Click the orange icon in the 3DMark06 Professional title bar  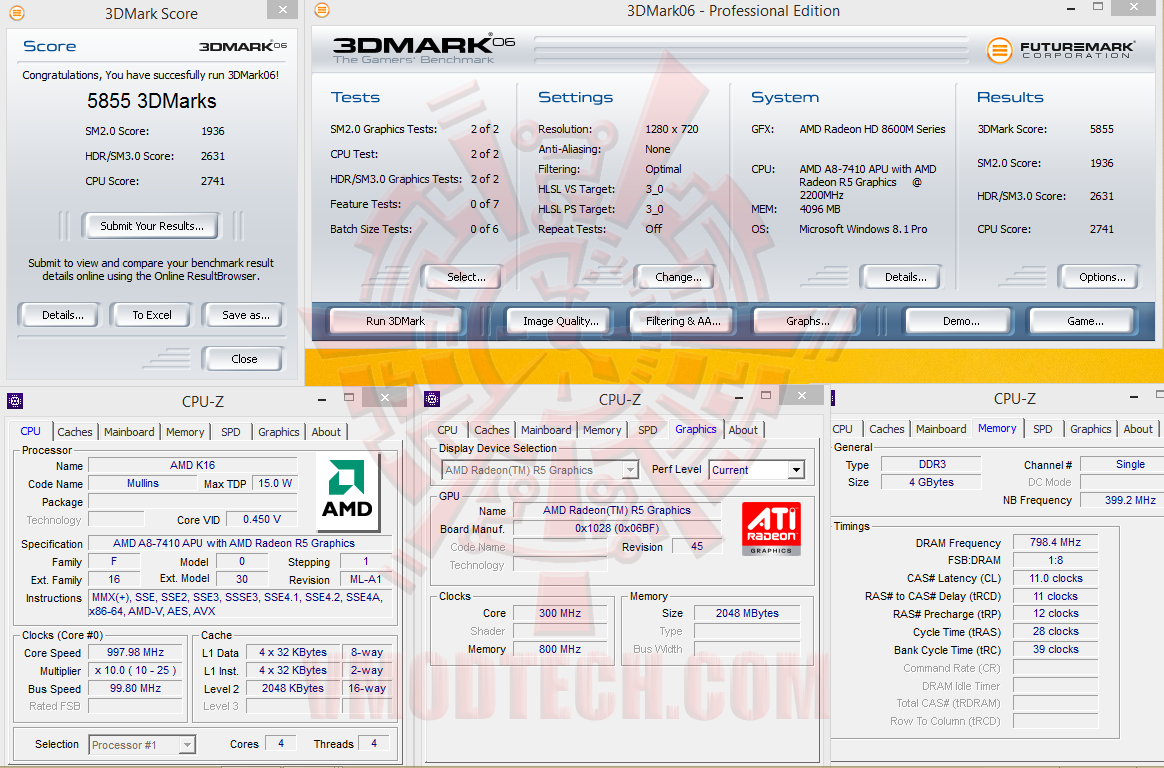click(321, 10)
